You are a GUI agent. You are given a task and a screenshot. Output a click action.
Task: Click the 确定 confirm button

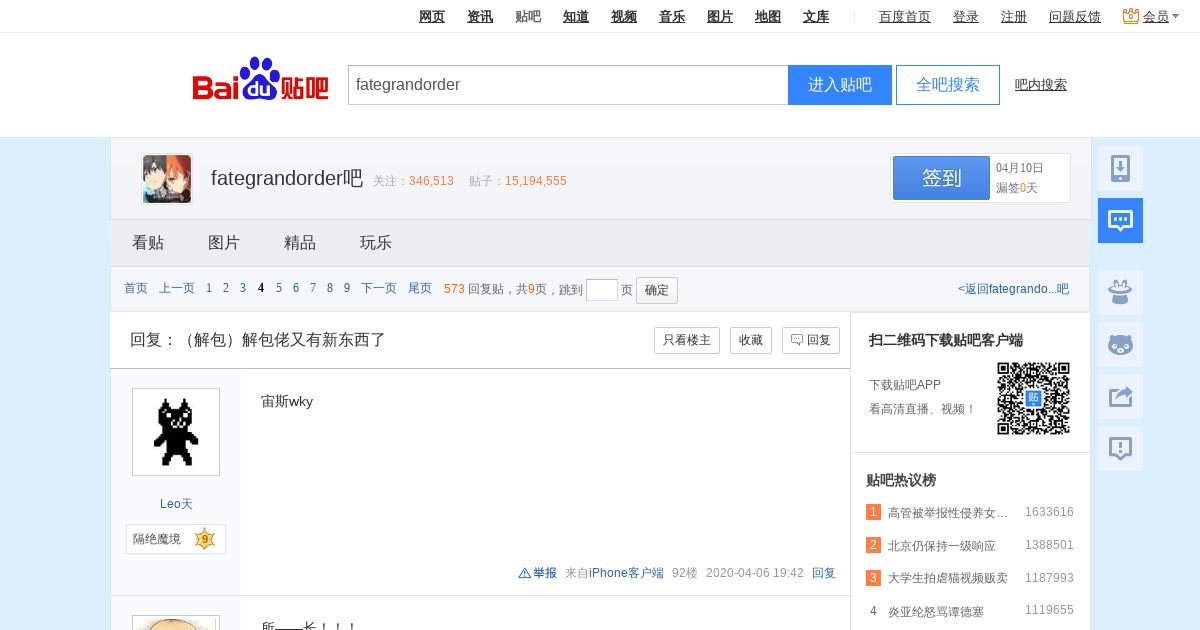coord(657,290)
